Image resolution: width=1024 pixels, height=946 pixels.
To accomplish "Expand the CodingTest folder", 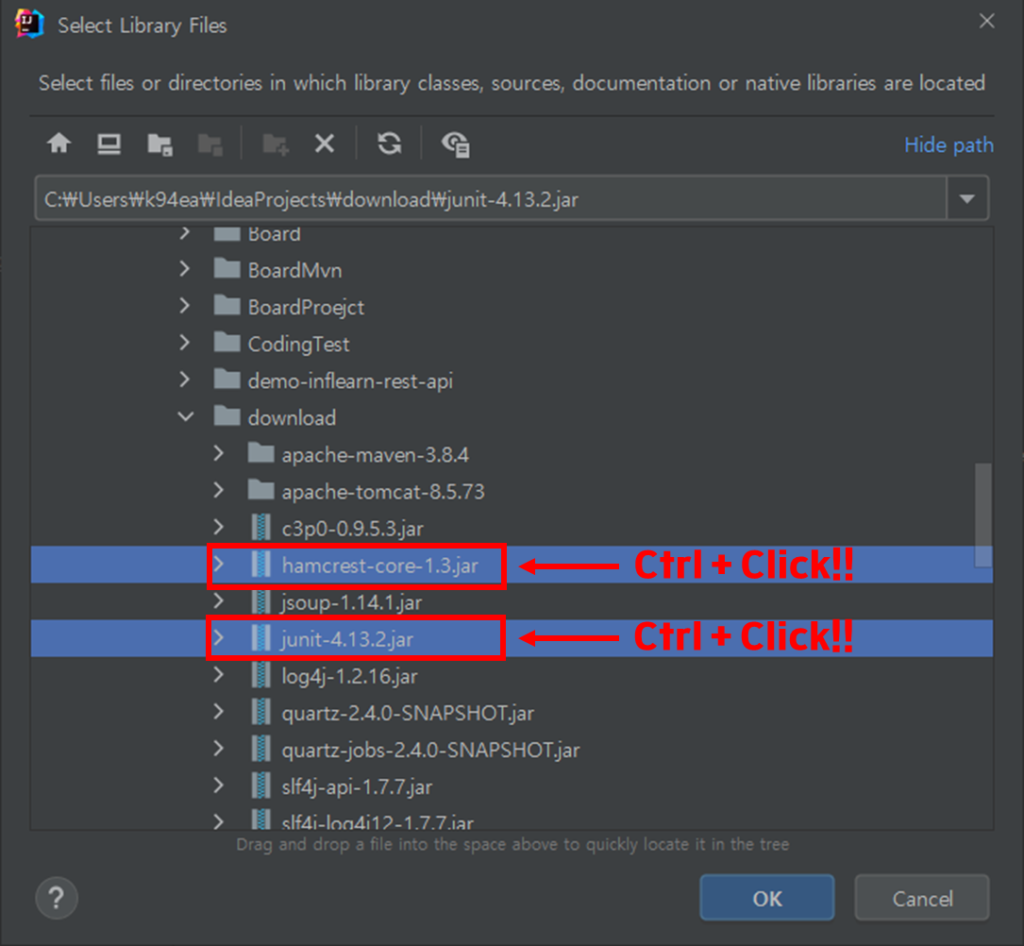I will pos(185,343).
